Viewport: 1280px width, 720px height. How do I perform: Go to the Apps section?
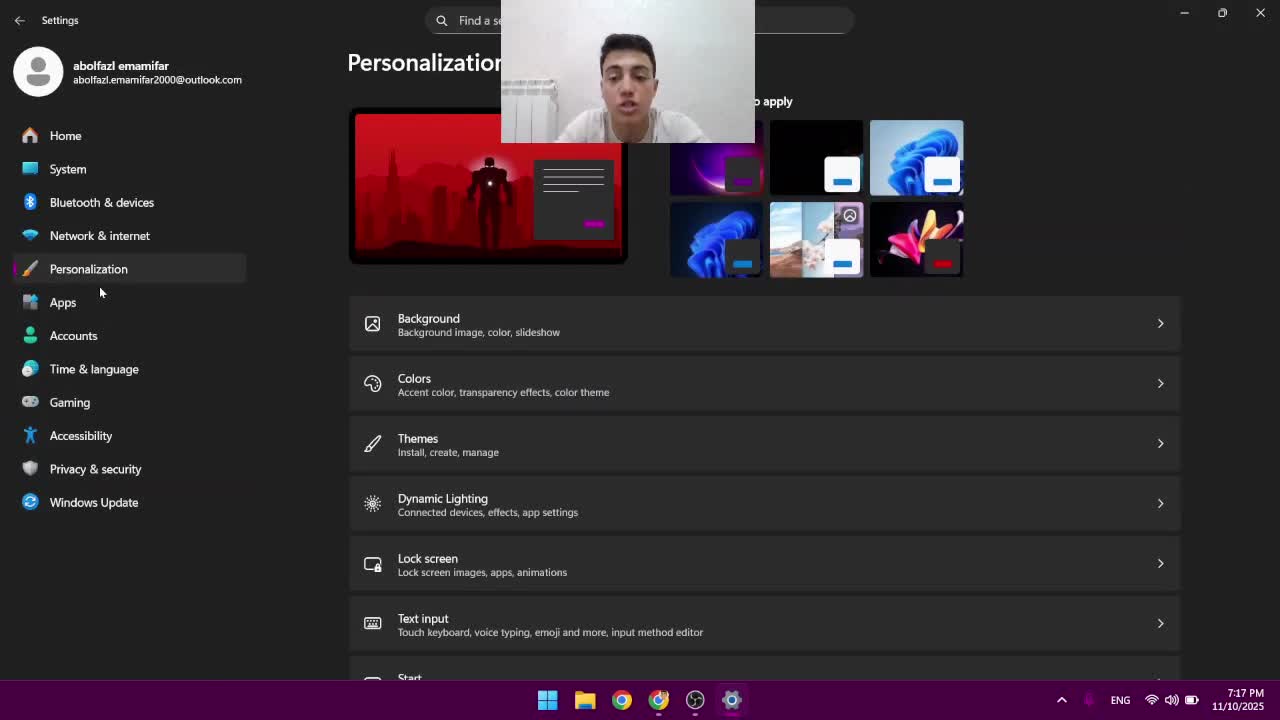[63, 302]
